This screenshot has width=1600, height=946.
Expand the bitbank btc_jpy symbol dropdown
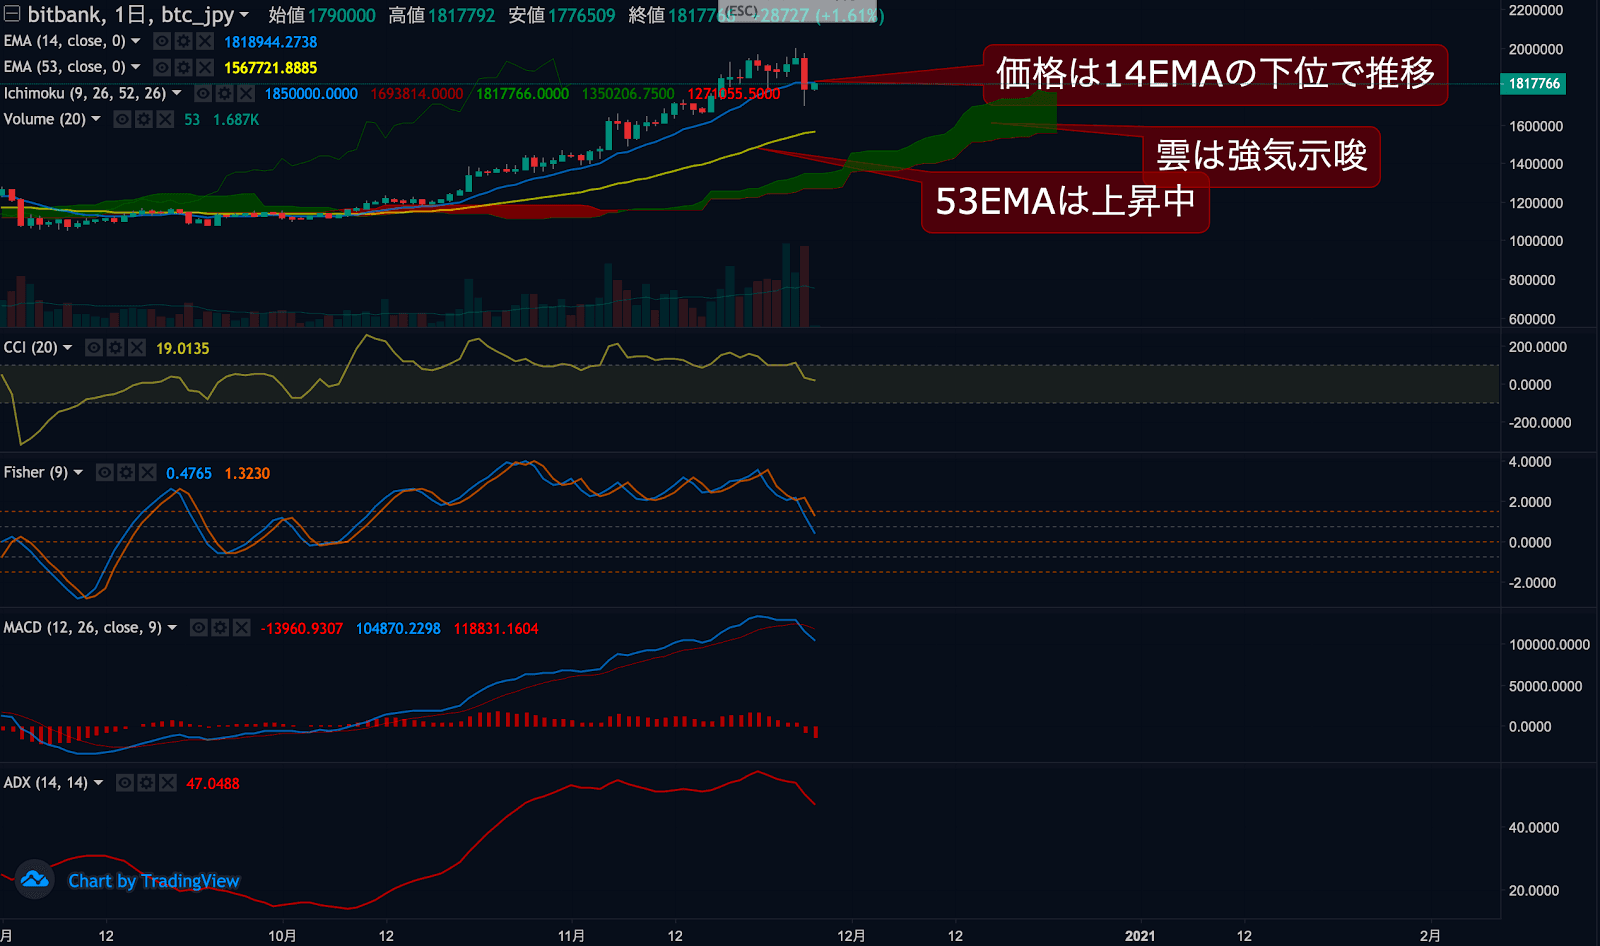[x=244, y=15]
